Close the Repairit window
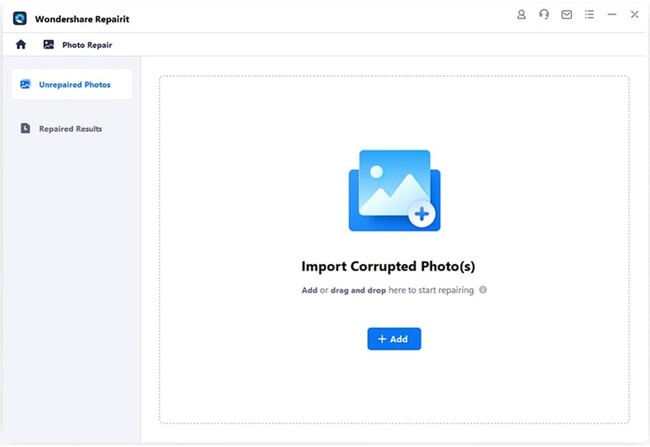 click(x=634, y=15)
